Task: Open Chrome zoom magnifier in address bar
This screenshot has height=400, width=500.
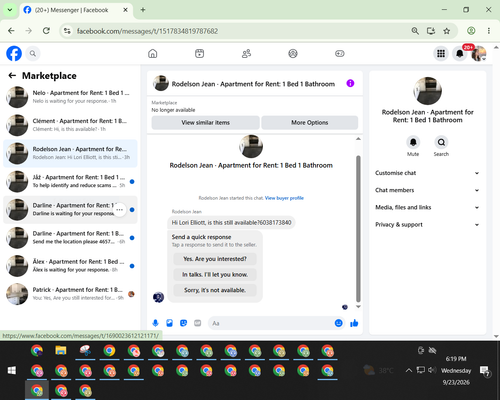Action: click(x=415, y=31)
